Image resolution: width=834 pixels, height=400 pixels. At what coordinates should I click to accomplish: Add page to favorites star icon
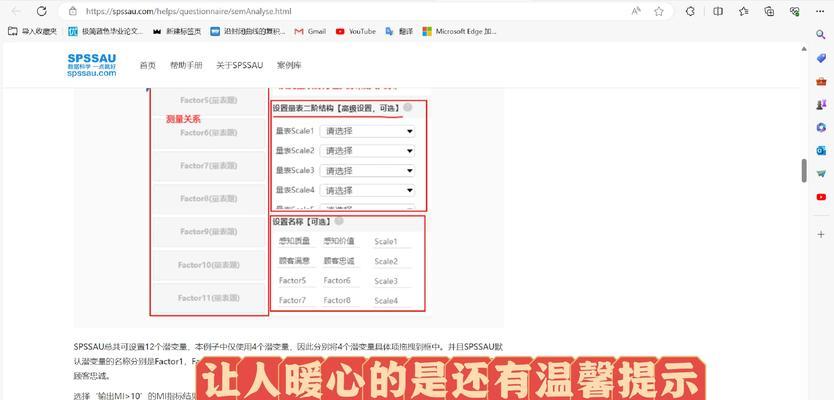(x=659, y=11)
